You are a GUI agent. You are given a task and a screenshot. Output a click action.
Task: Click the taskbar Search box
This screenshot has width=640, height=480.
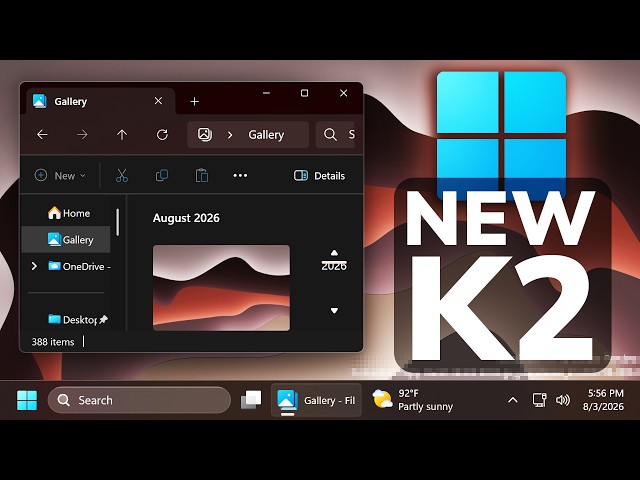[x=139, y=400]
